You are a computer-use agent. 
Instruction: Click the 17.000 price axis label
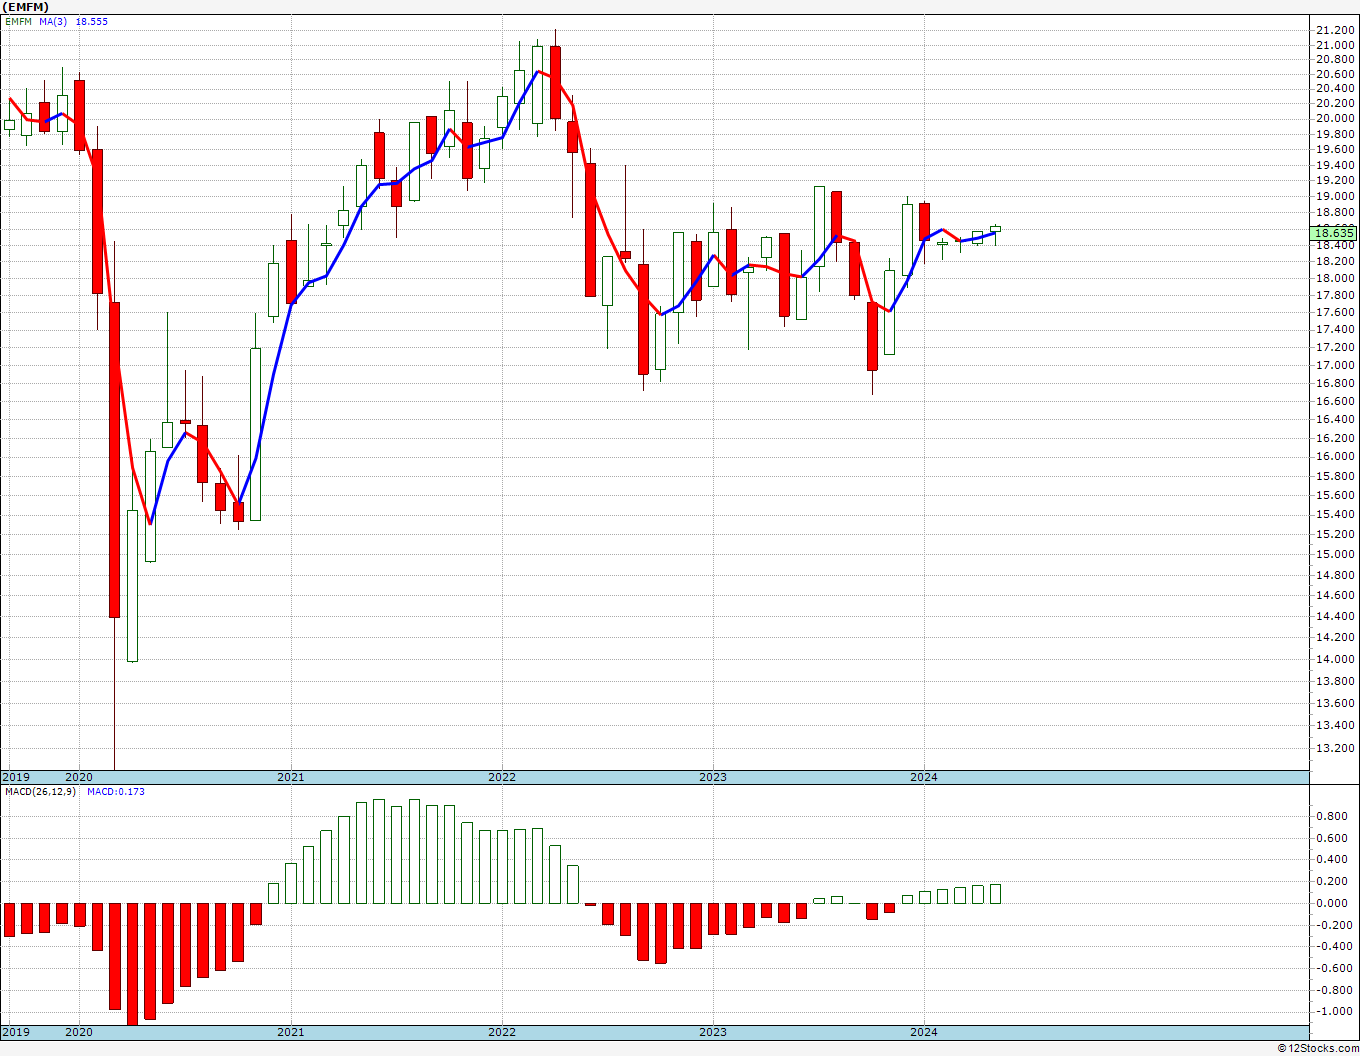click(1336, 365)
